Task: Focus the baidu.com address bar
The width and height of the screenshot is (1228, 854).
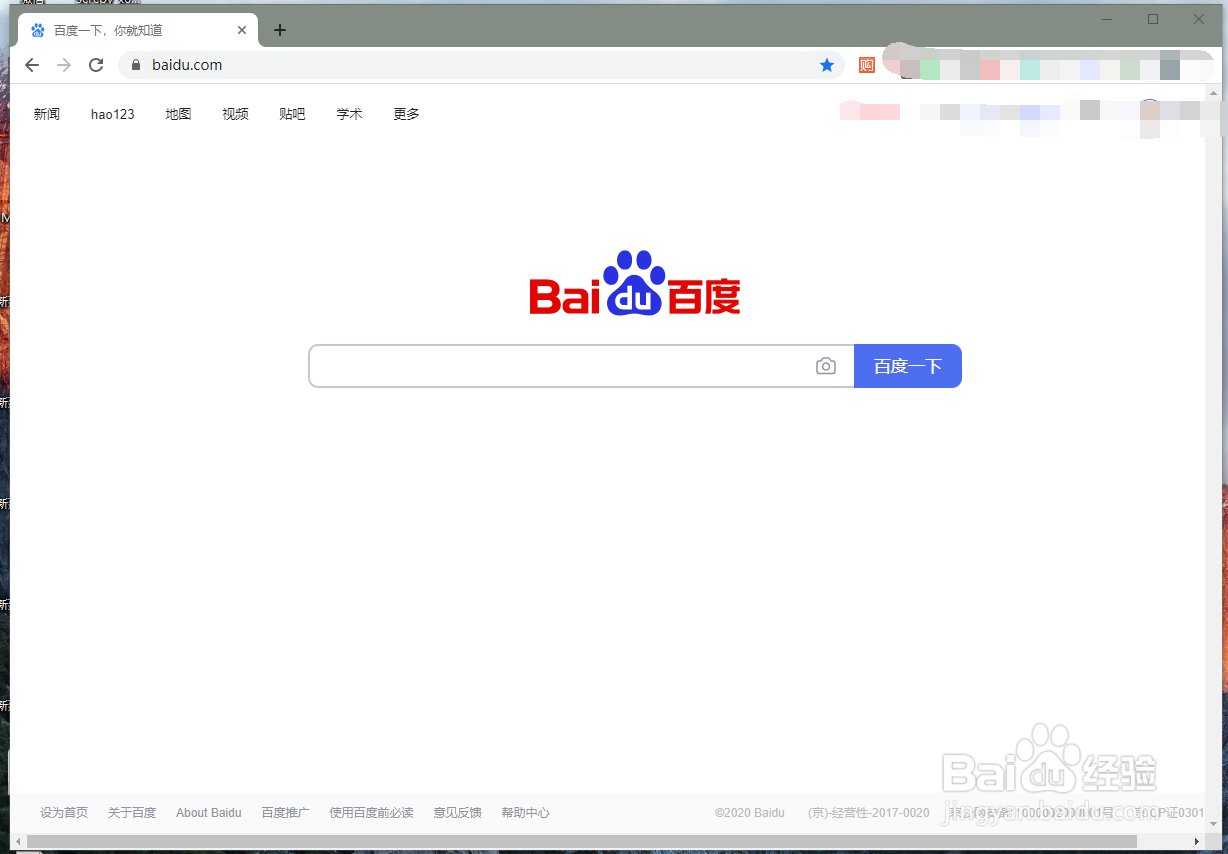Action: [480, 65]
